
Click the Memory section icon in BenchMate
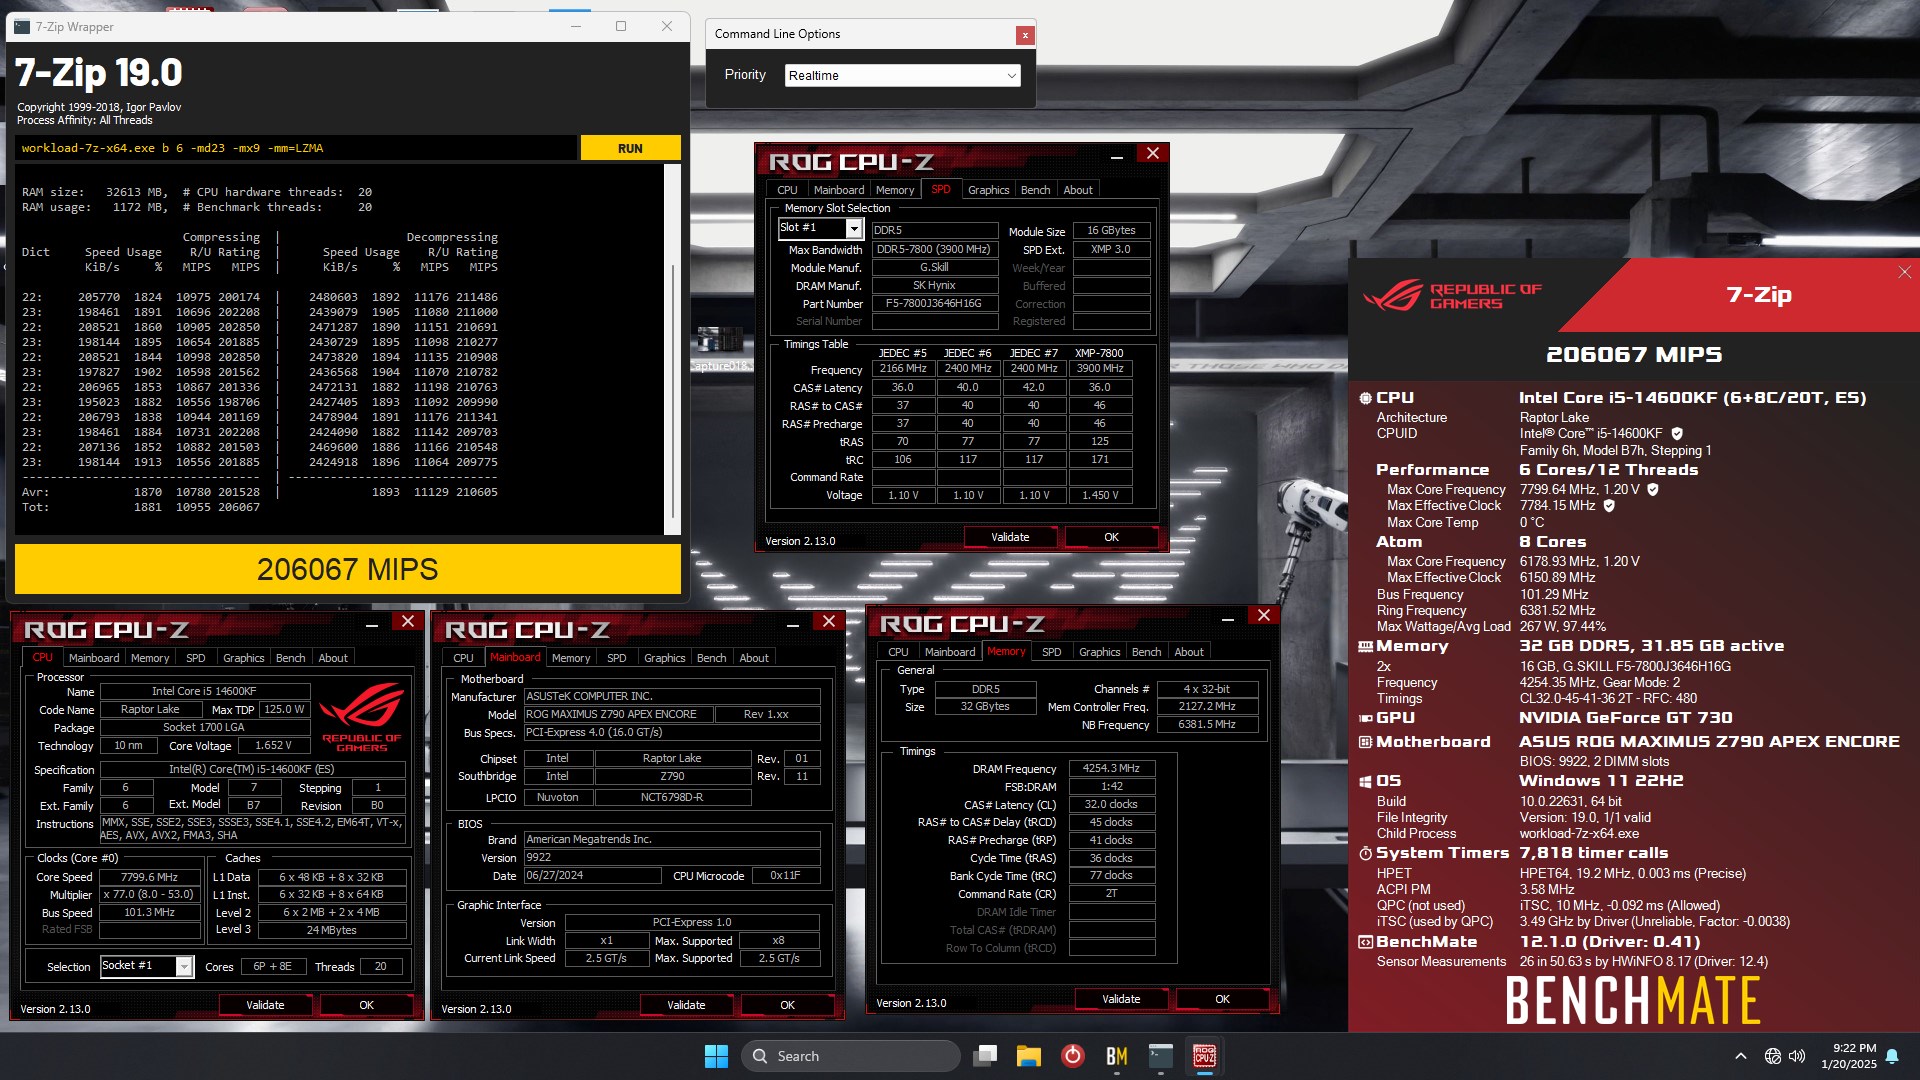point(1365,646)
